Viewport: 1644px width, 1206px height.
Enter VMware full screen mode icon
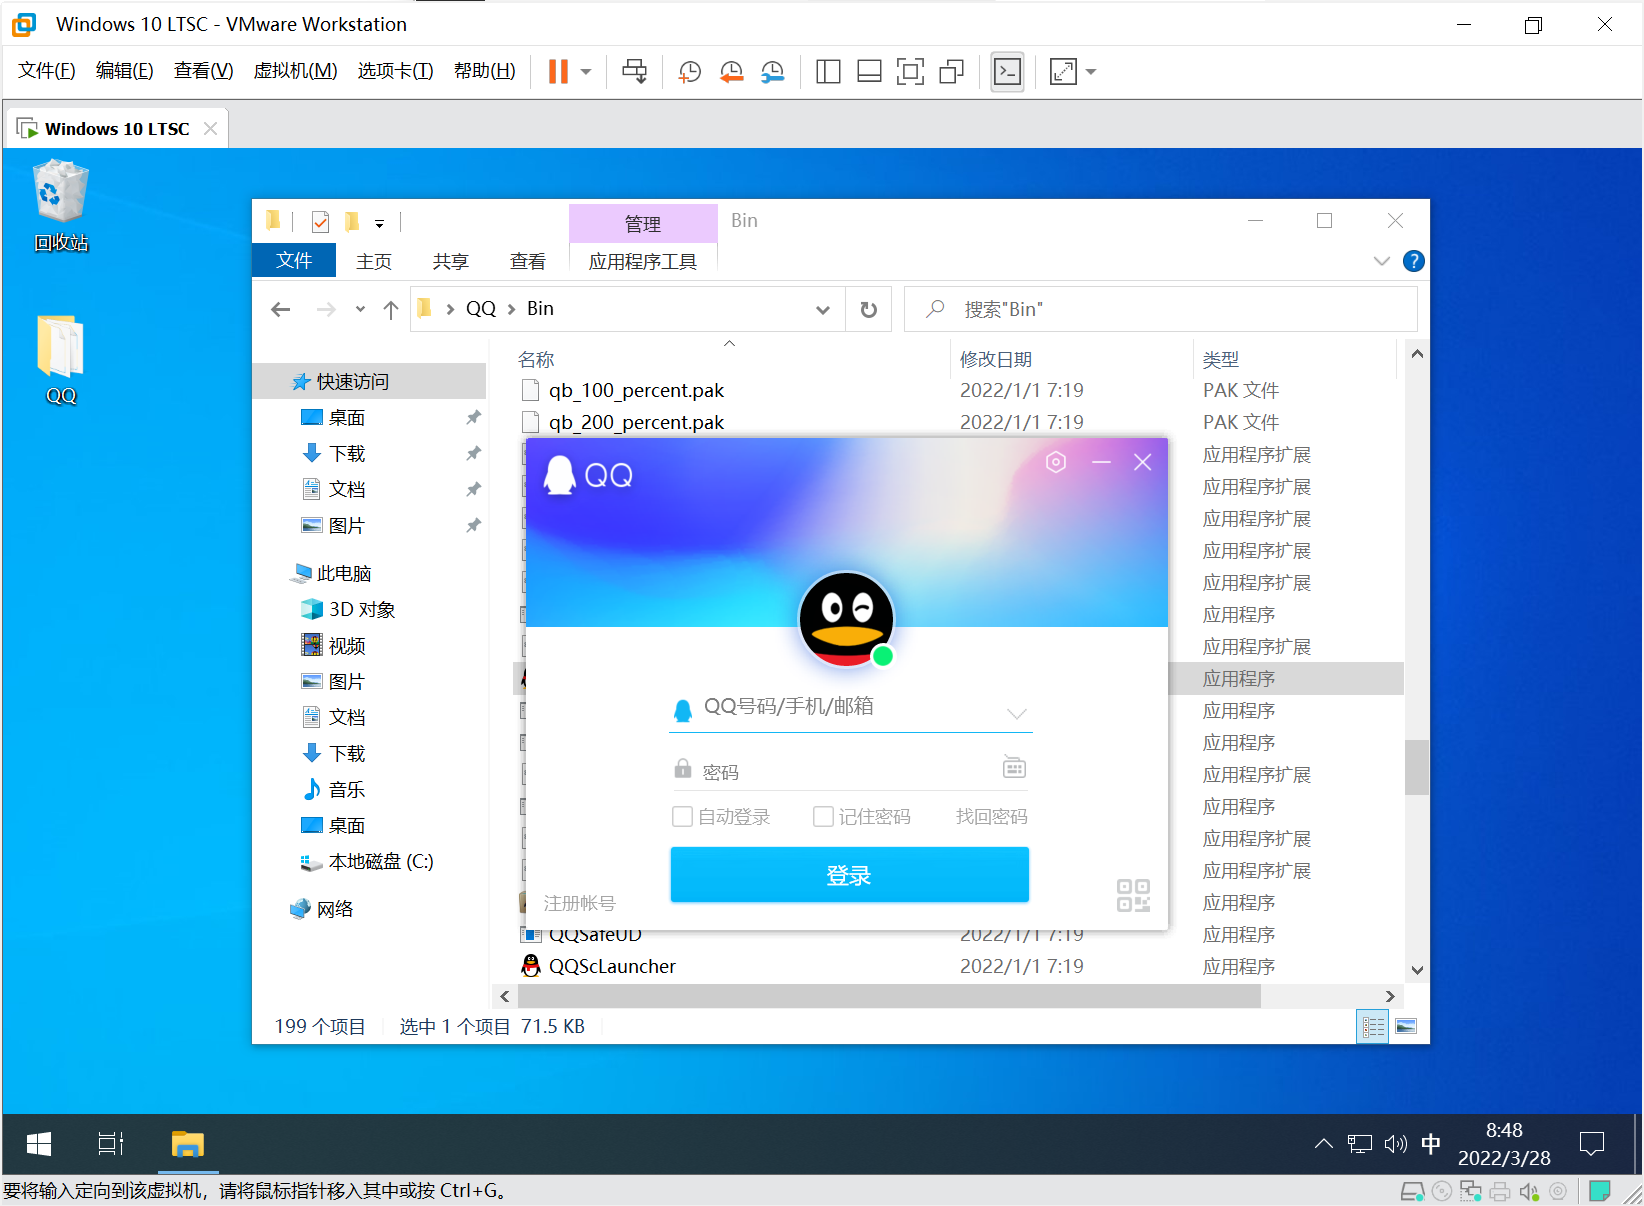pyautogui.click(x=910, y=72)
